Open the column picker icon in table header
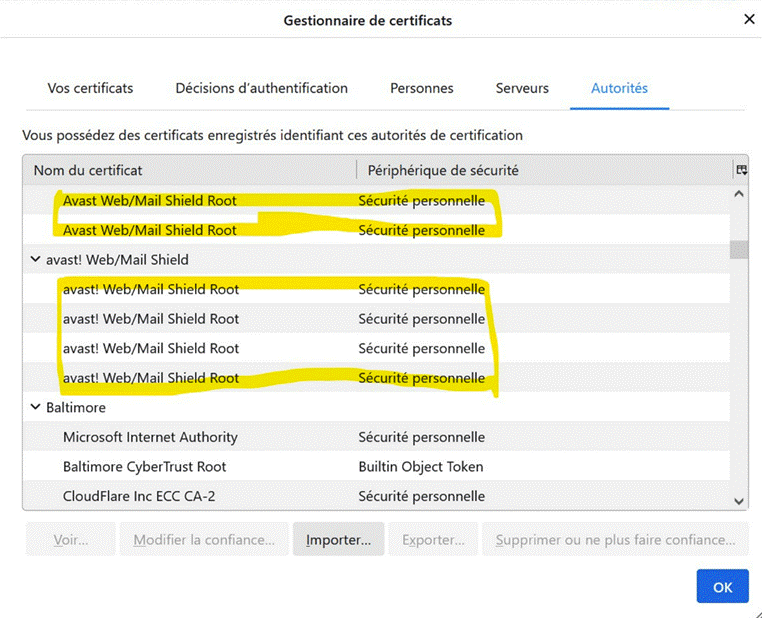The width and height of the screenshot is (762, 618). click(x=741, y=170)
